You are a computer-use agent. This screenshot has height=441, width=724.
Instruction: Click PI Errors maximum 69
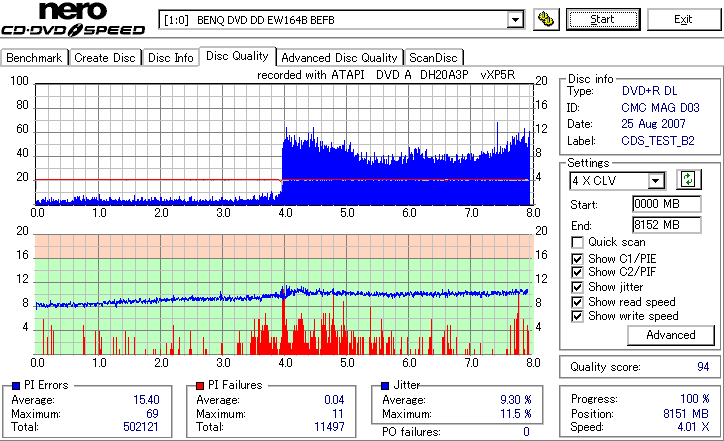click(x=152, y=414)
